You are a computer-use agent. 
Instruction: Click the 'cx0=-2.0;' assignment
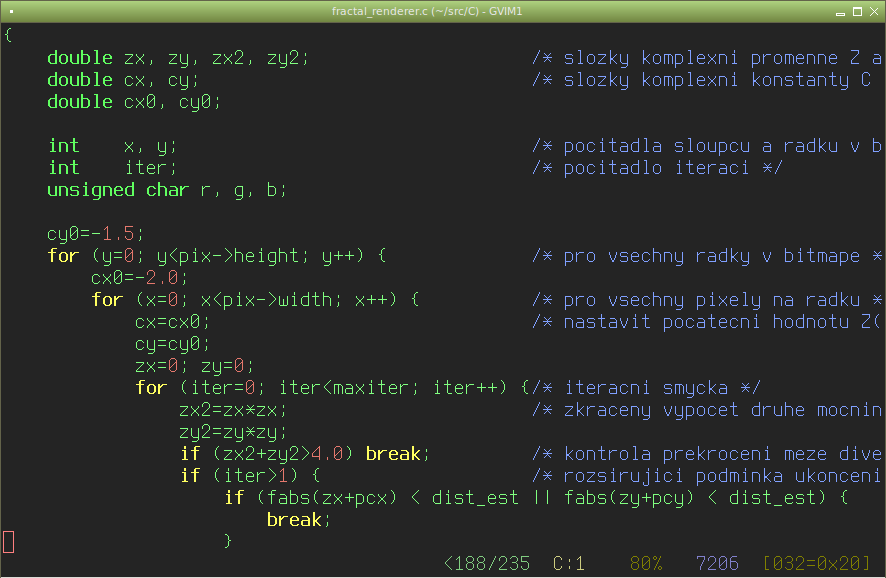(140, 278)
